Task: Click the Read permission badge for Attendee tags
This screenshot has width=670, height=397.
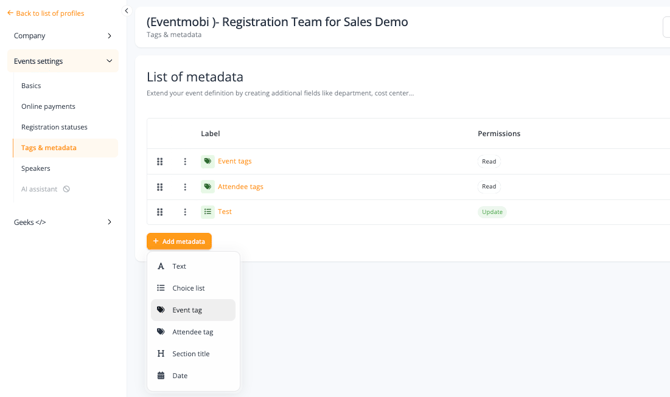Action: 489,186
